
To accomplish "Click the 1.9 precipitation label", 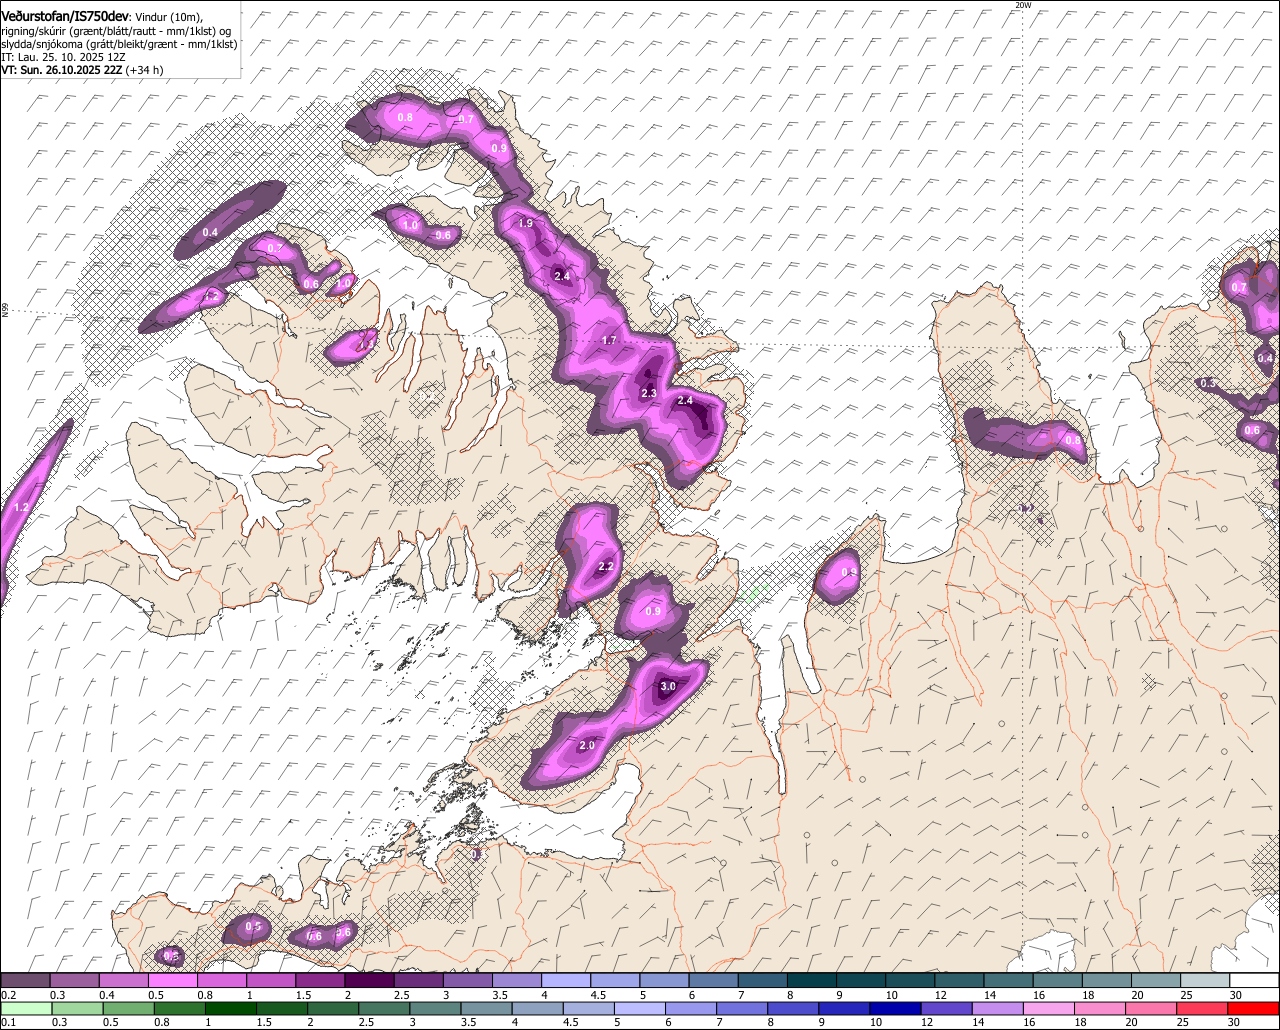I will [x=526, y=224].
